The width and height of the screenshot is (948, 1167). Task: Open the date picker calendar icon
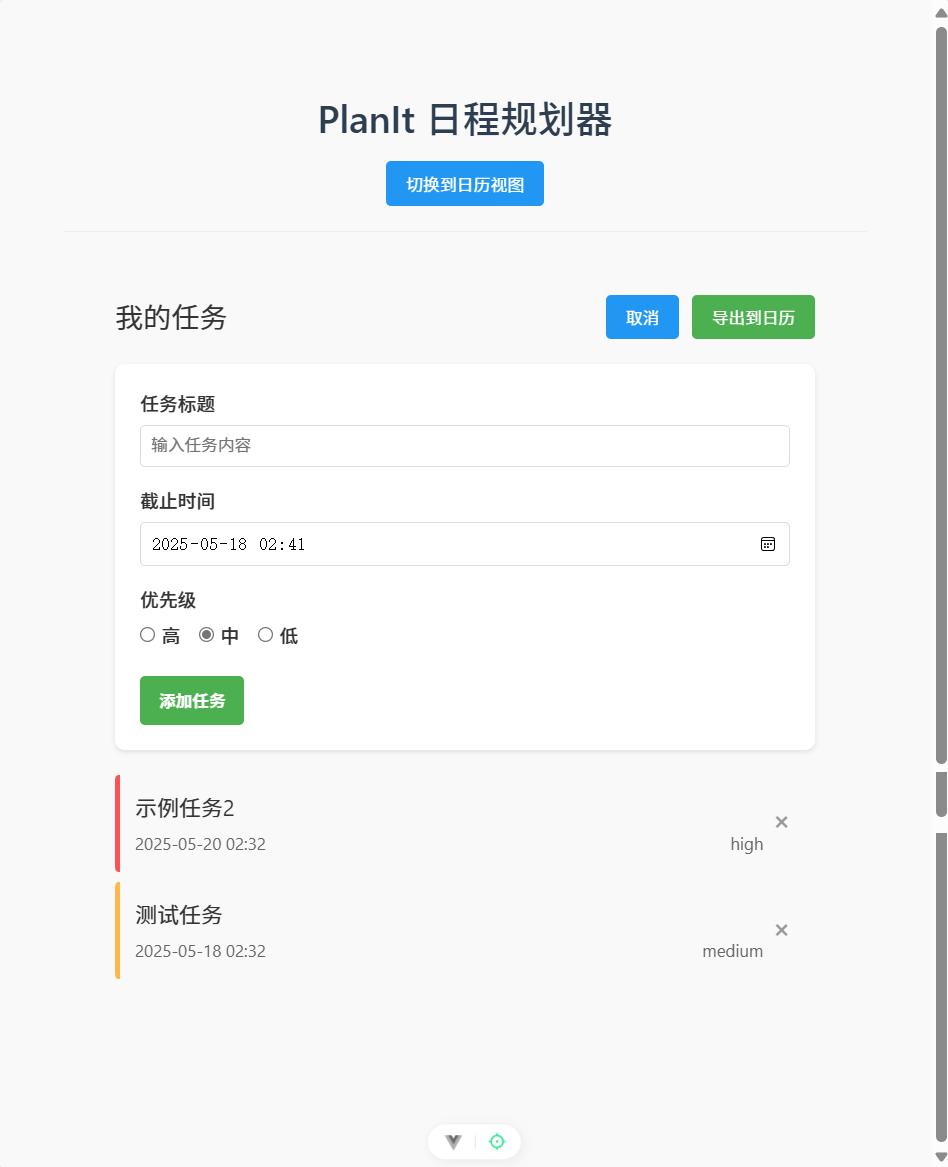(x=767, y=544)
